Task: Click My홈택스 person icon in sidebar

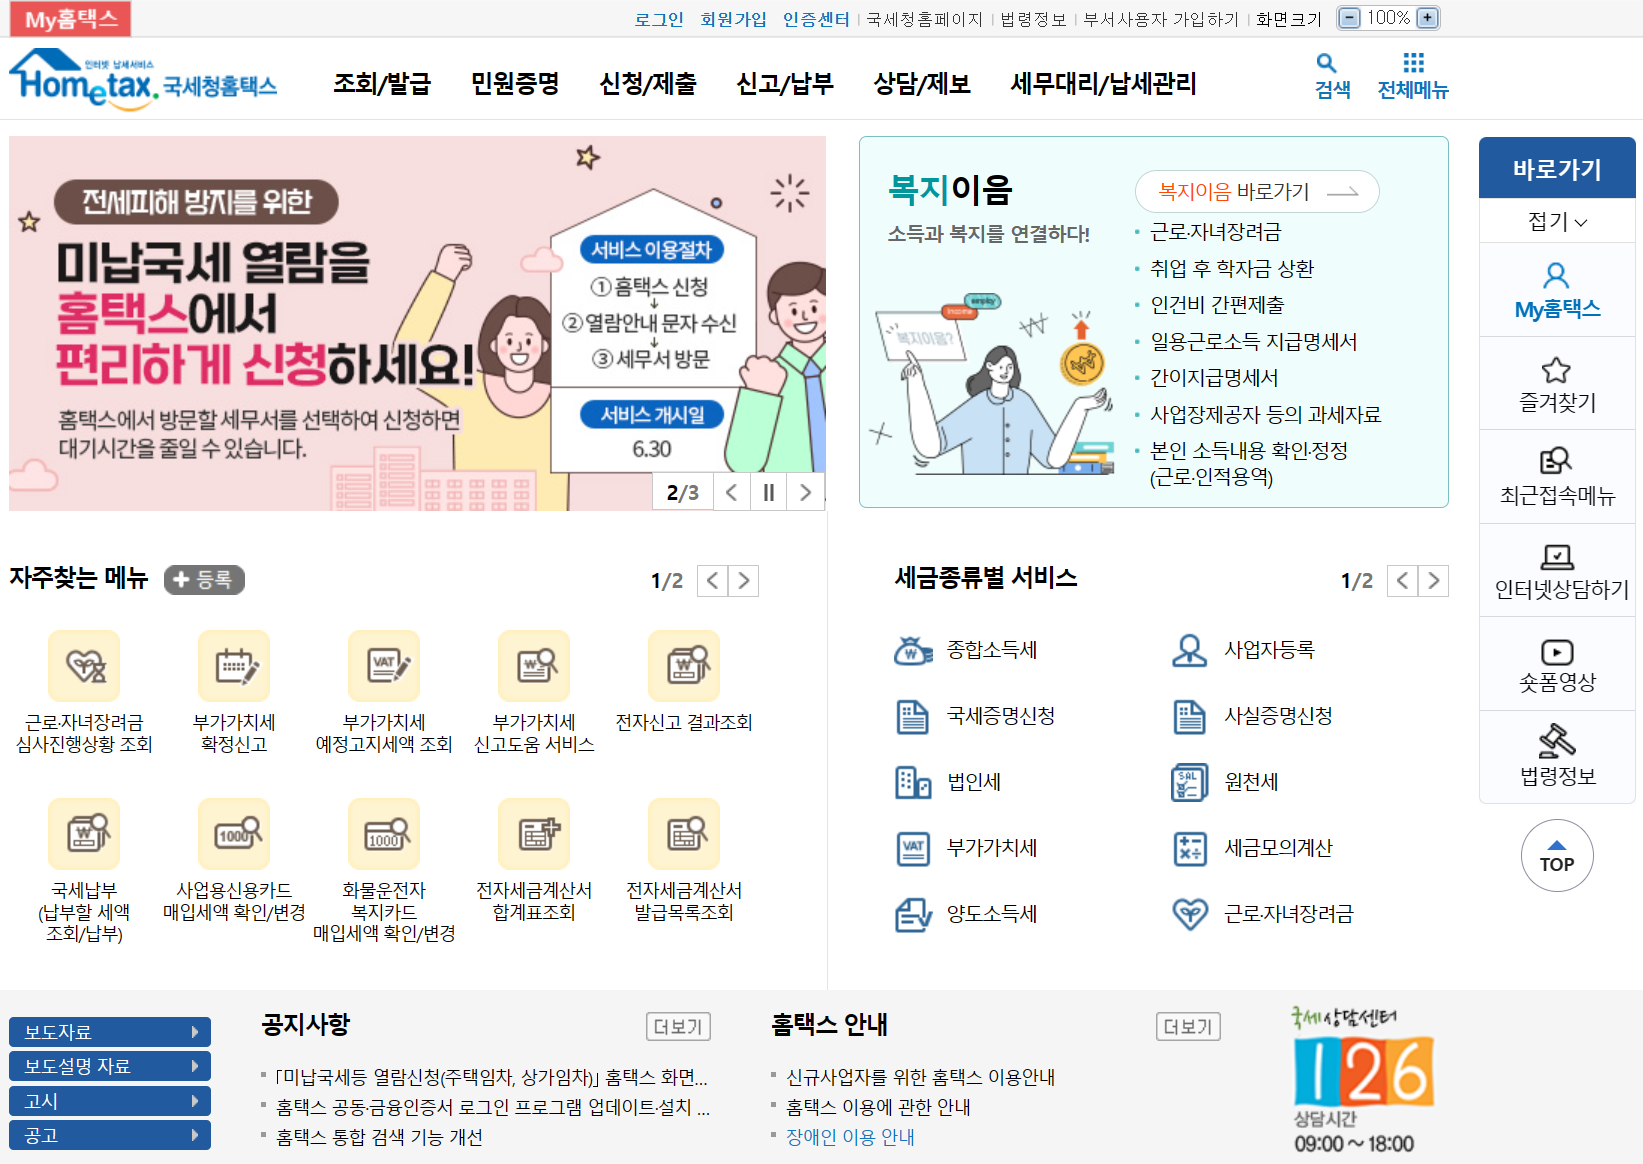Action: [1556, 275]
